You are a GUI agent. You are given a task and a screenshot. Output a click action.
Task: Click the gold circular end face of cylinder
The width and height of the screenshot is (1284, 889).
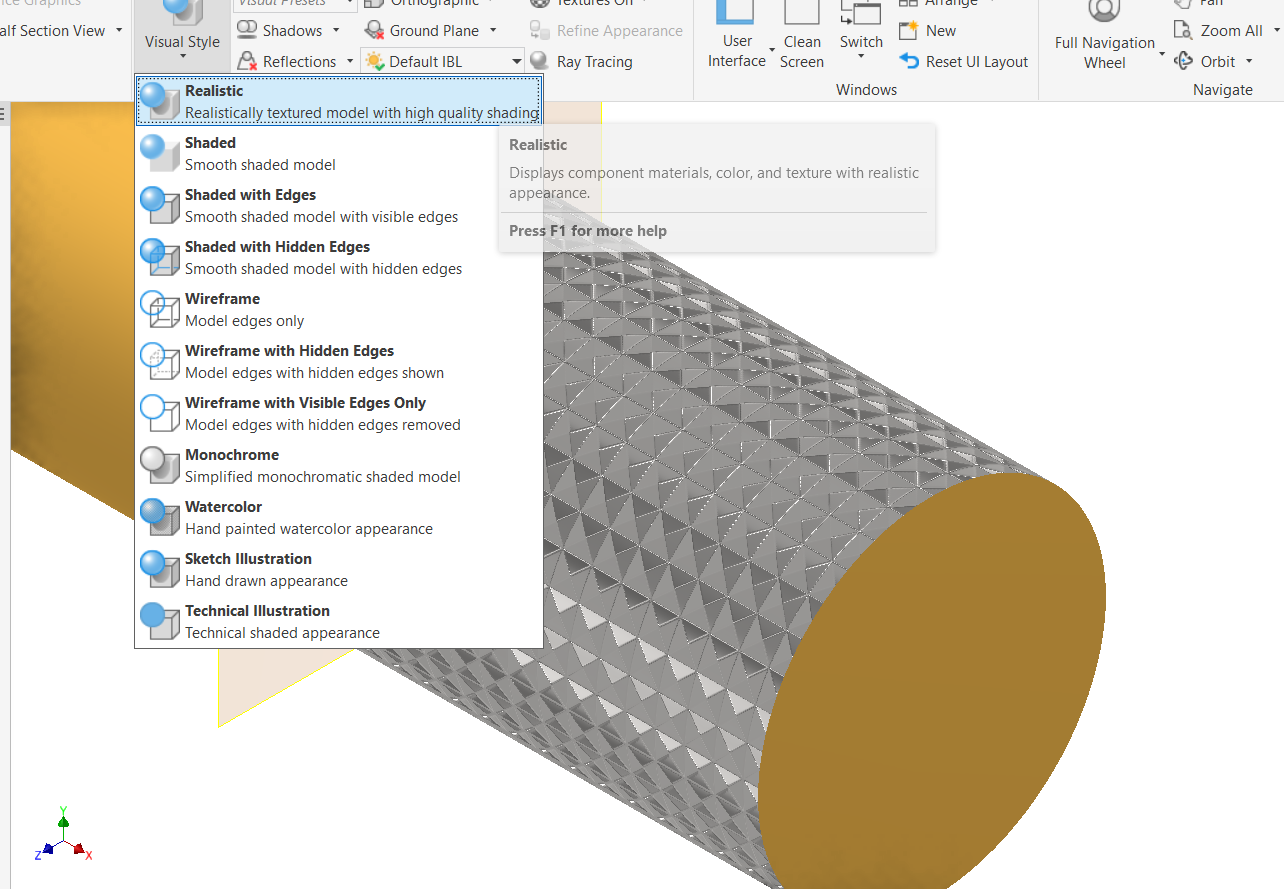coord(932,680)
